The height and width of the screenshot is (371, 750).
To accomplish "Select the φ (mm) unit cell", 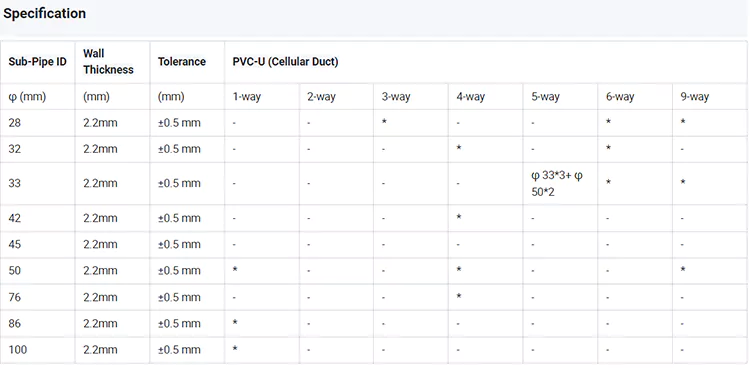I will click(27, 97).
